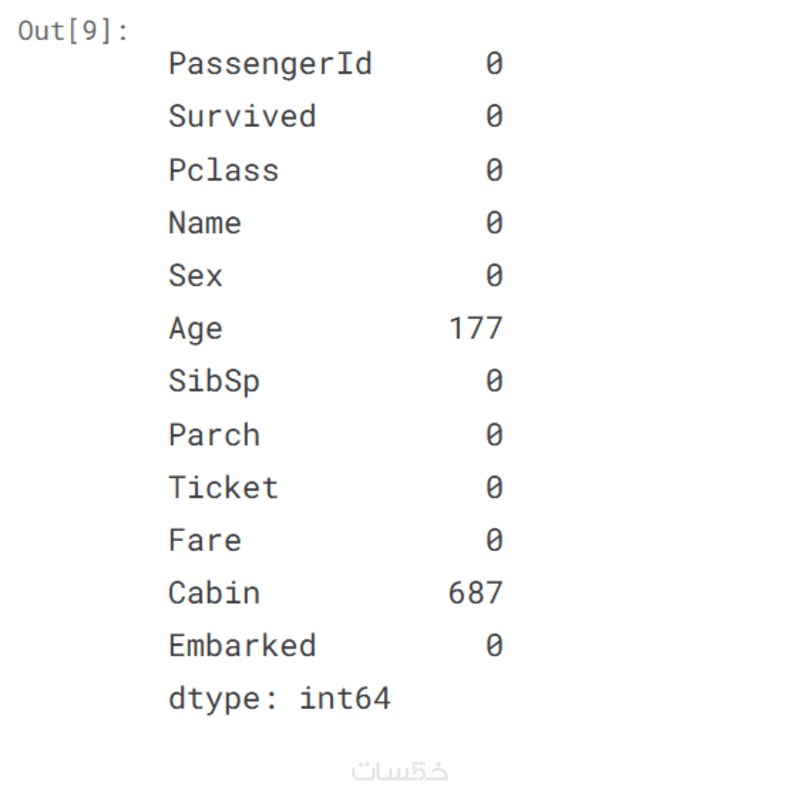The width and height of the screenshot is (800, 797).
Task: Click the Out[9] output prompt label
Action: coord(73,31)
